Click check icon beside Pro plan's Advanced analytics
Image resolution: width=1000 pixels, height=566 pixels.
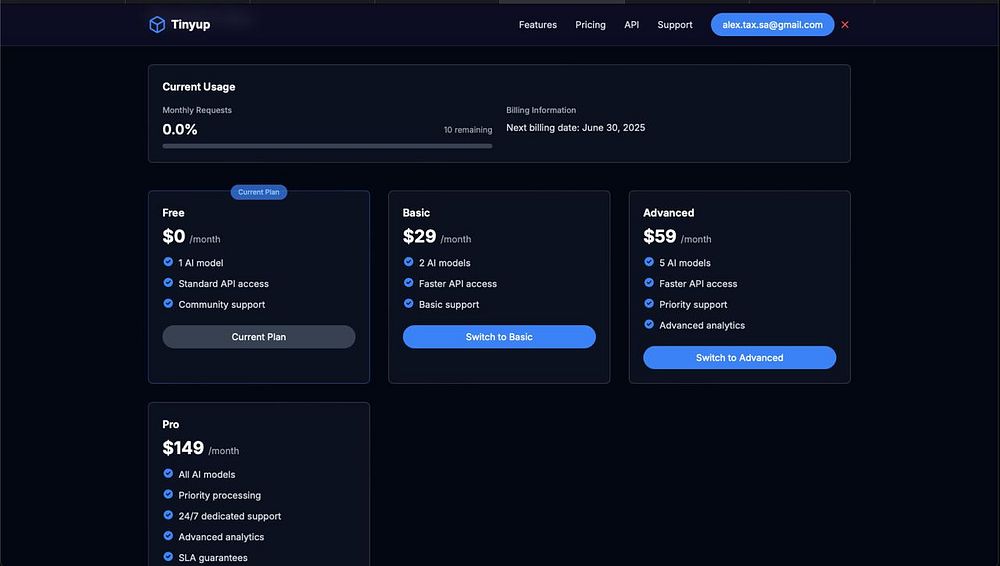pos(168,536)
